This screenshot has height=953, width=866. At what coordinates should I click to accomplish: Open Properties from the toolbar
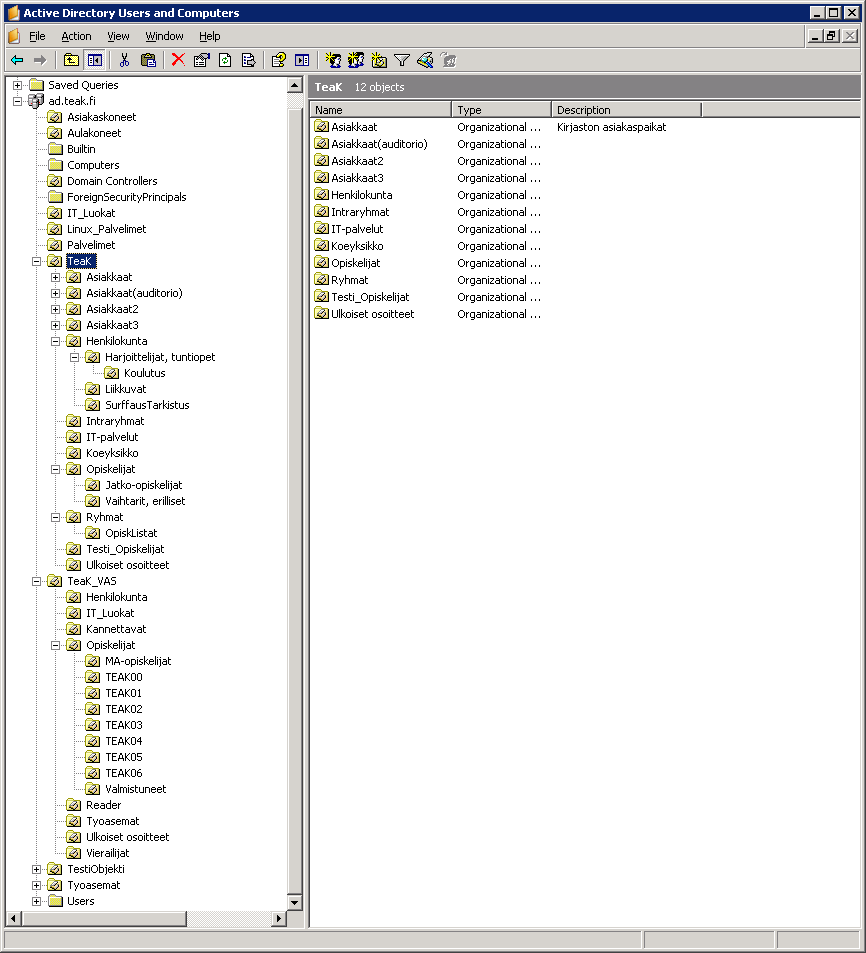tap(202, 60)
